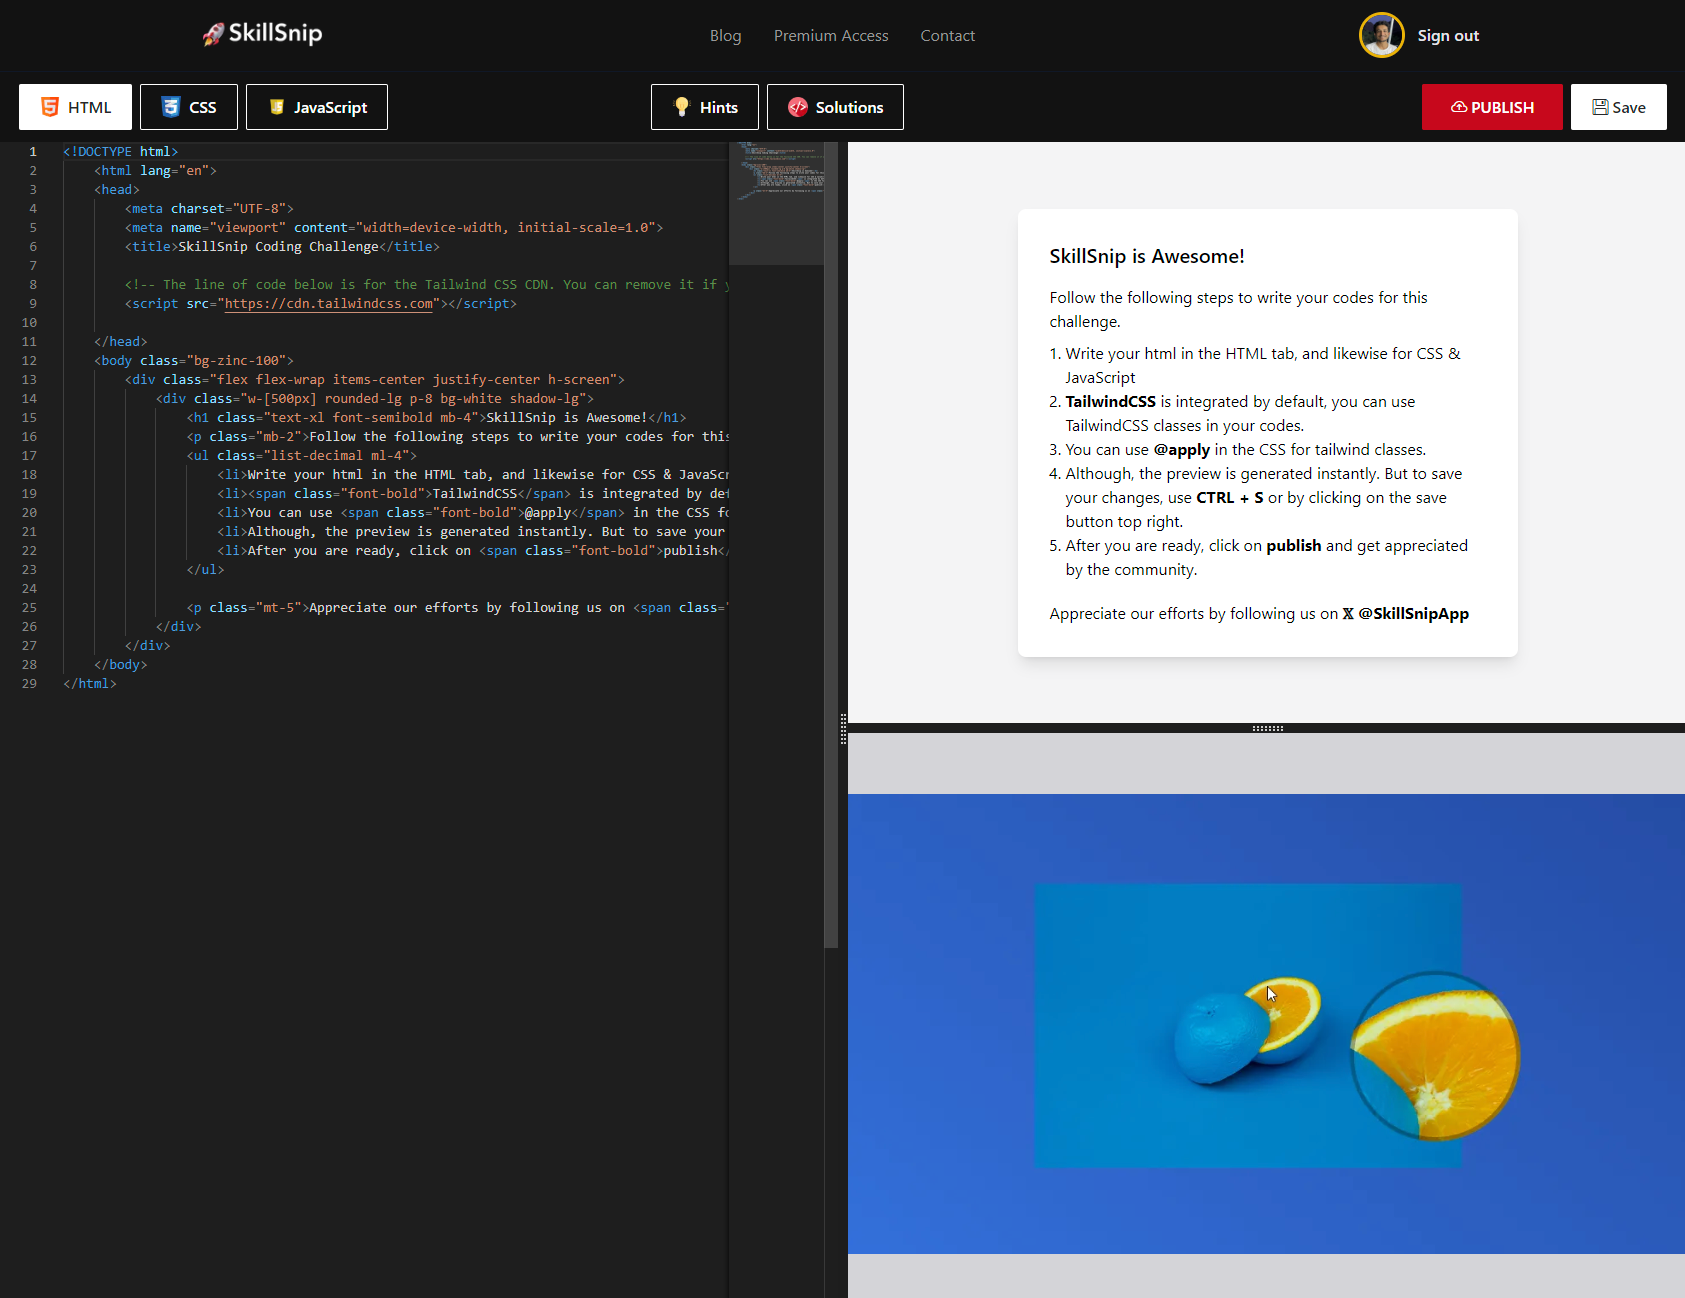Viewport: 1685px width, 1298px height.
Task: Click the JavaScript shield icon
Action: [x=277, y=107]
